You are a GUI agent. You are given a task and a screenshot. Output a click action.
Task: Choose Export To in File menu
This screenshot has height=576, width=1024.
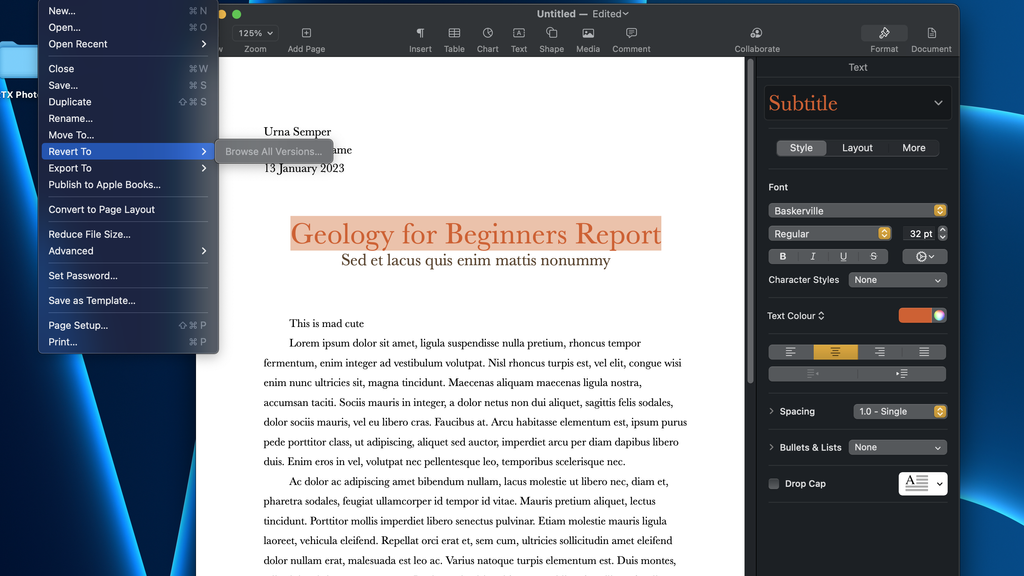(x=70, y=168)
